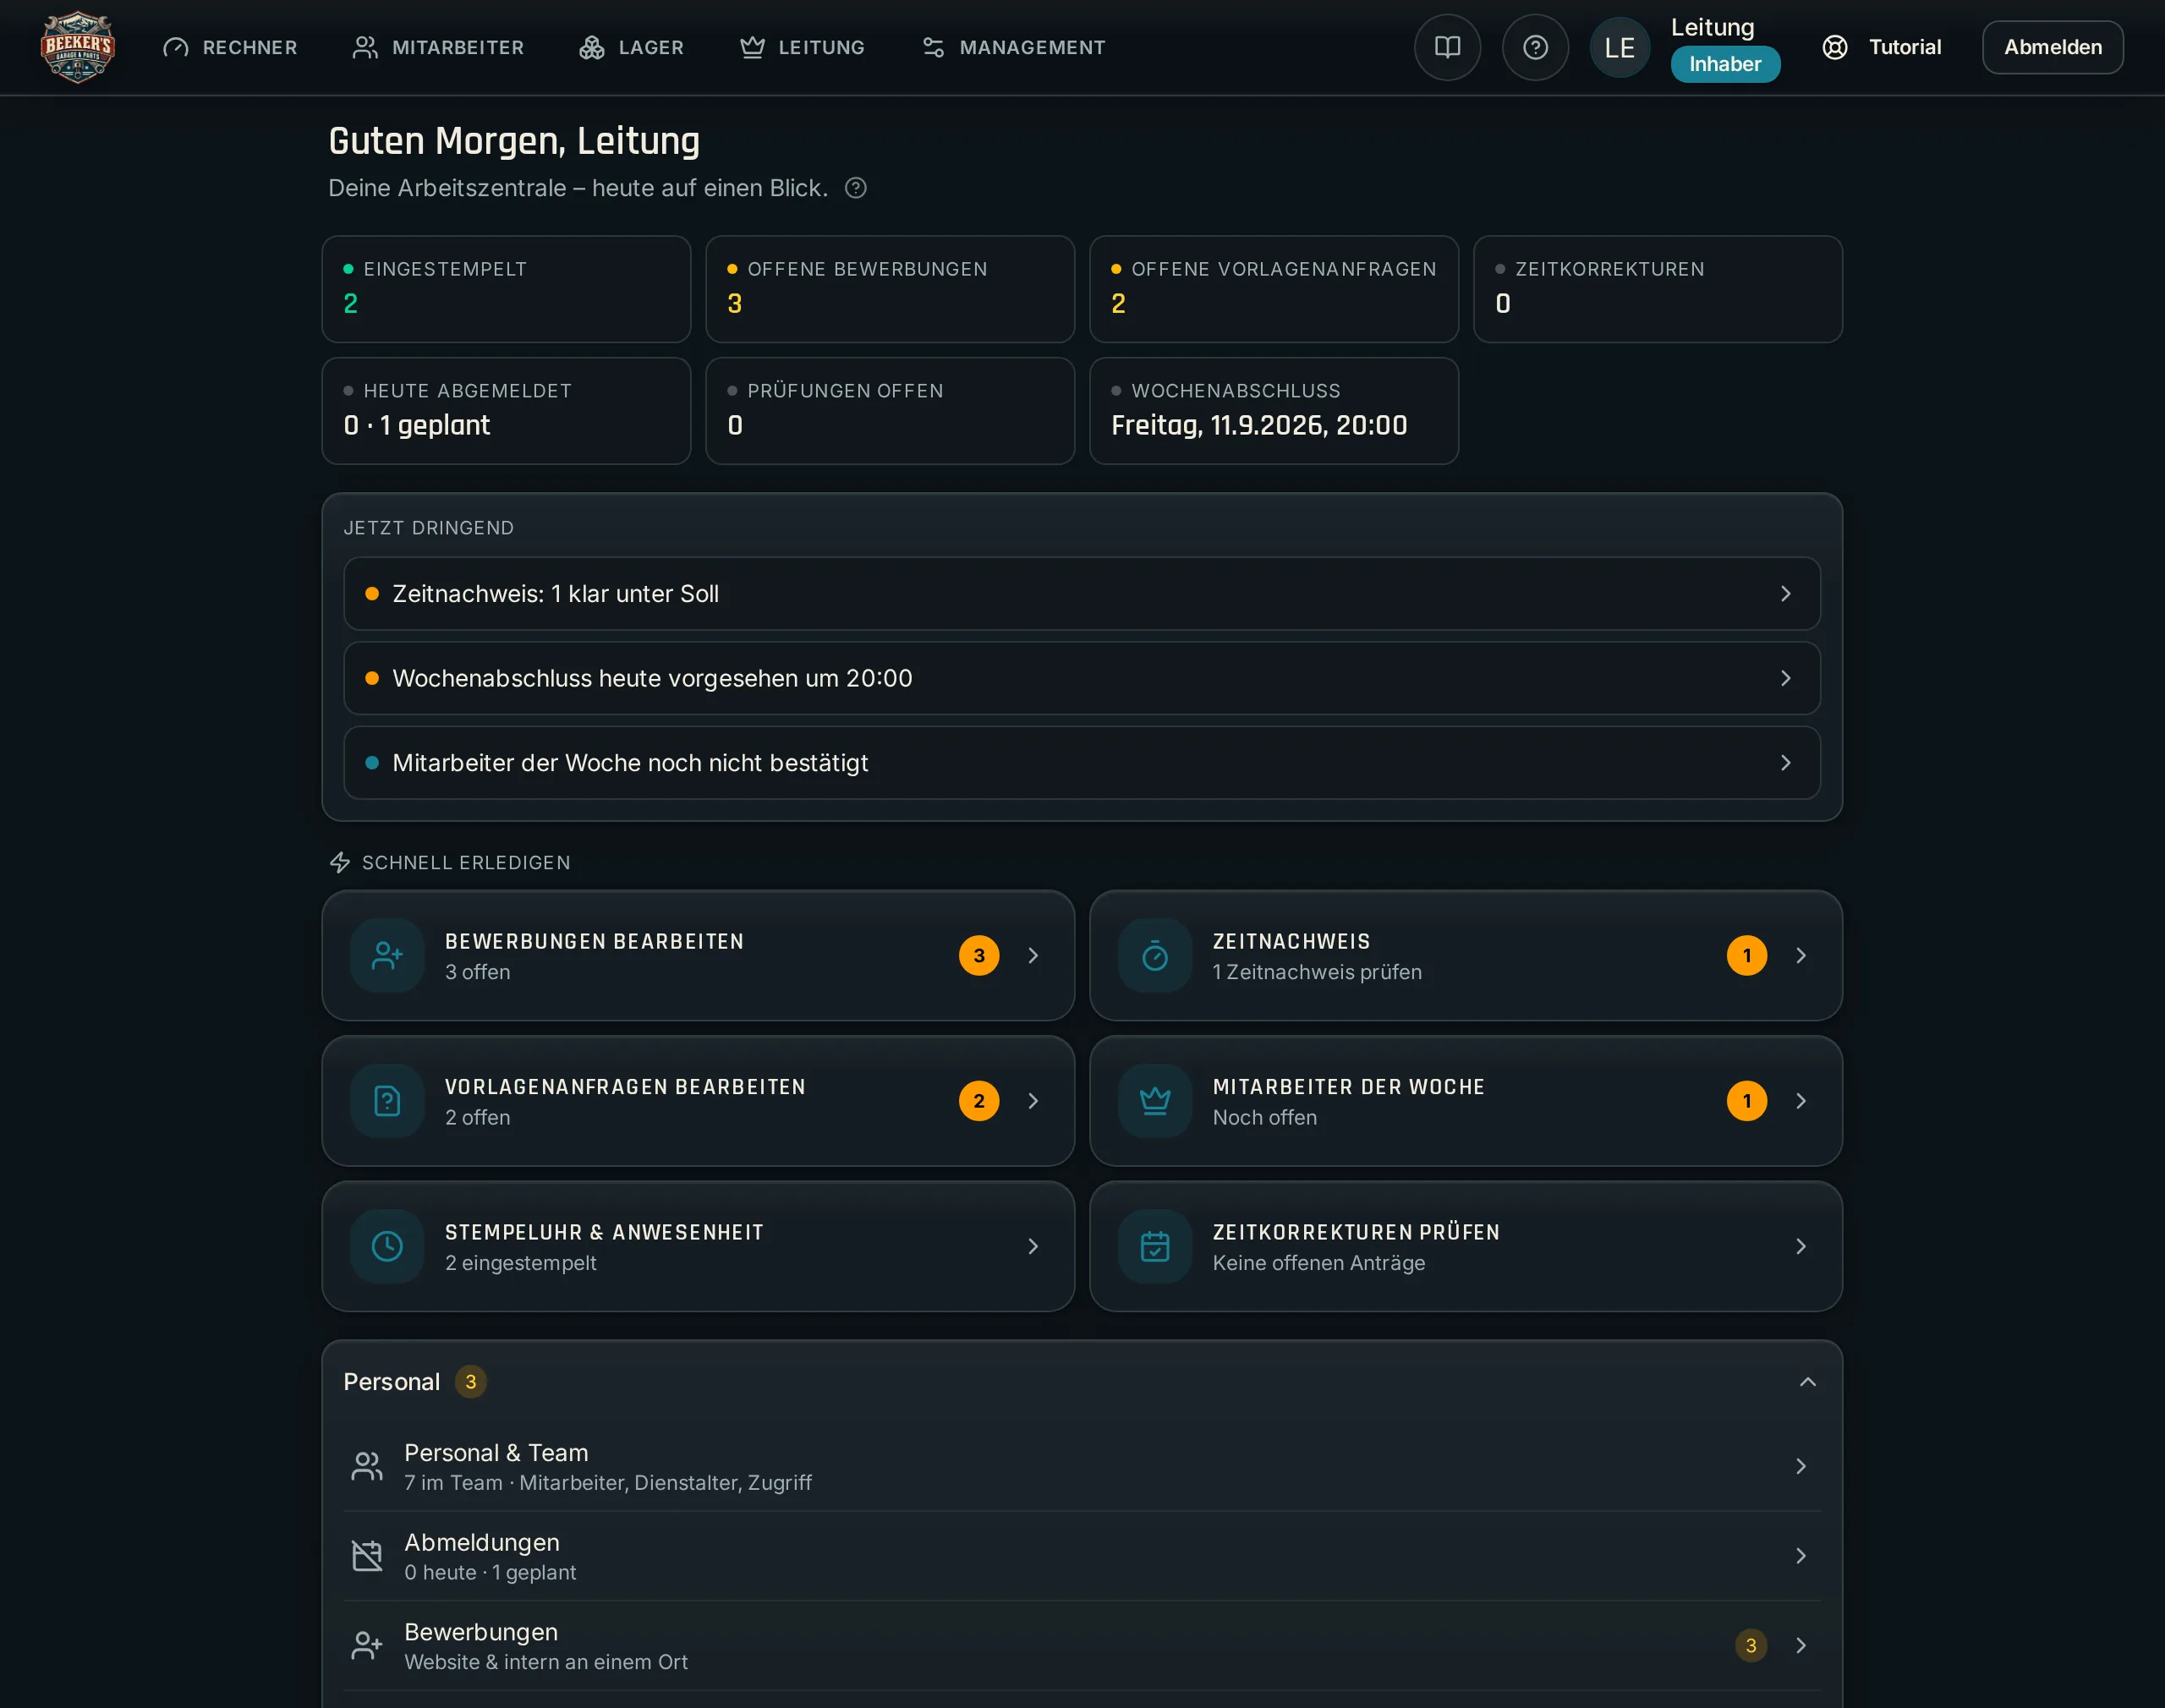Open the handbook book icon
Viewport: 2165px width, 1708px height.
point(1447,47)
